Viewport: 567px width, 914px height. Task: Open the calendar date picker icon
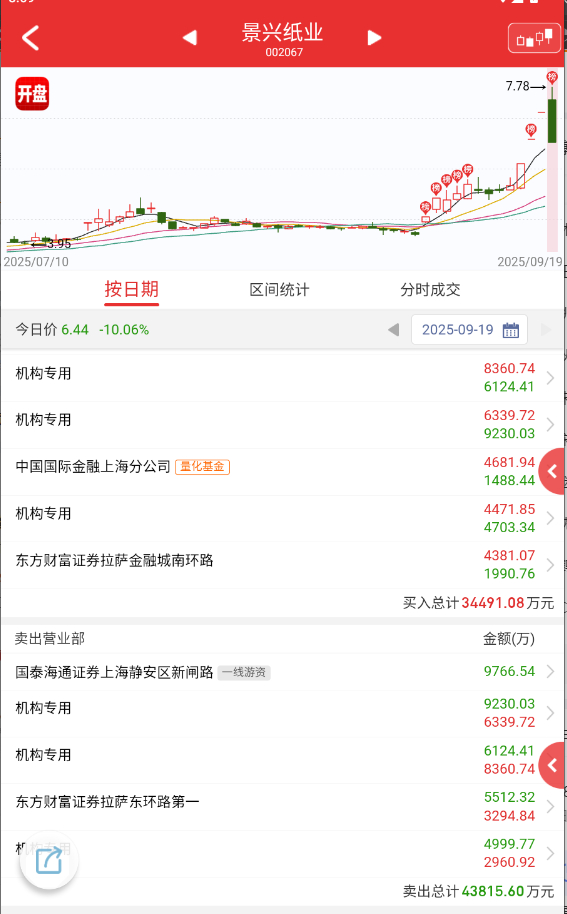point(510,330)
